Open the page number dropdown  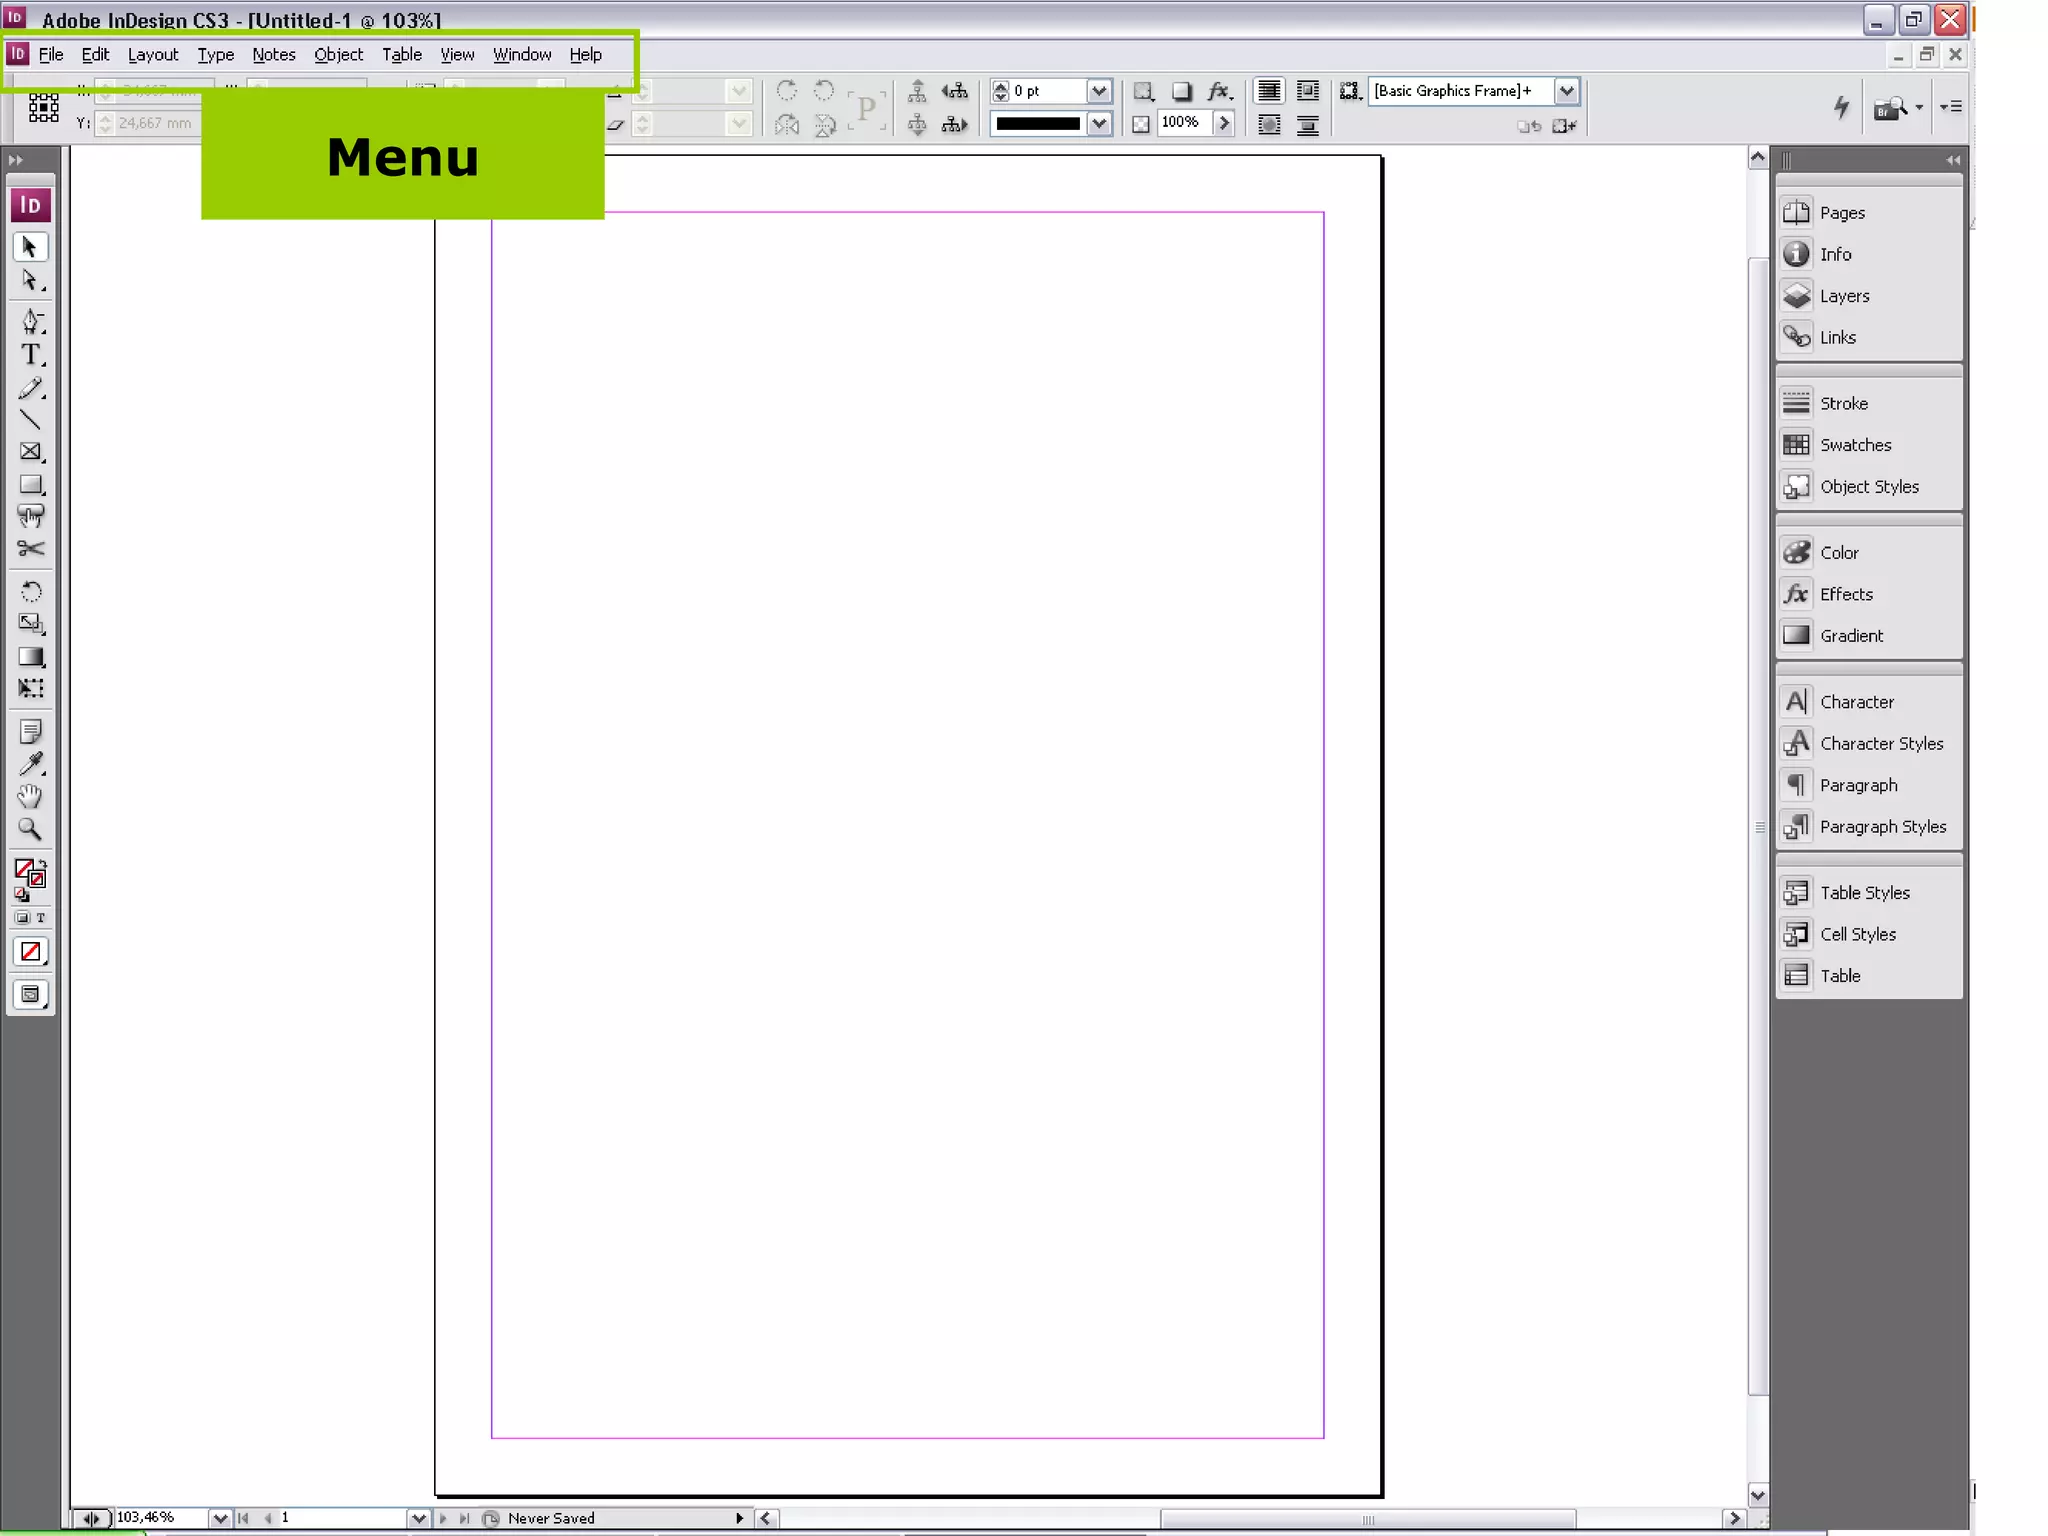coord(419,1518)
